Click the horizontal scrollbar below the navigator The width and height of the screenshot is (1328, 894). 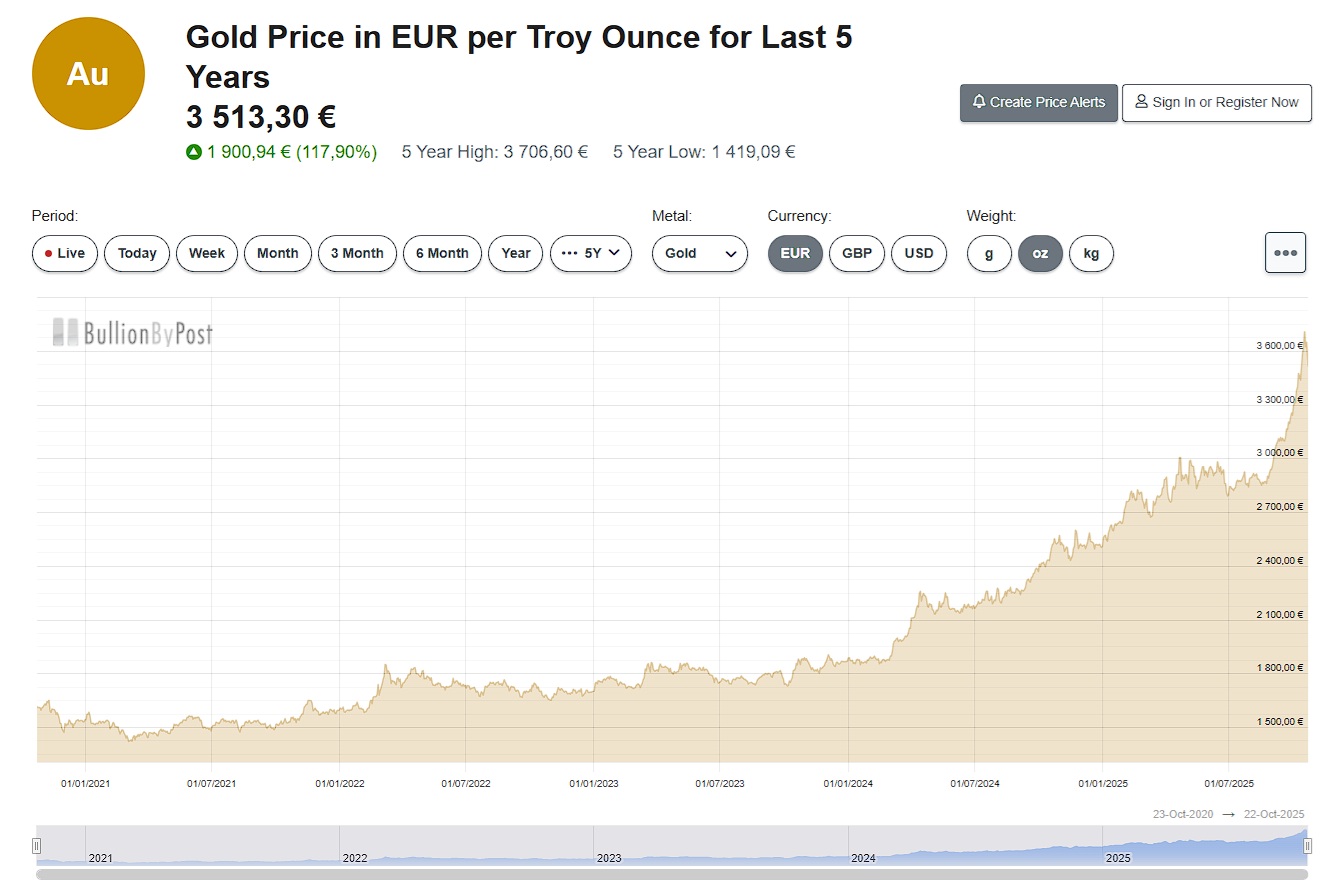coord(671,875)
